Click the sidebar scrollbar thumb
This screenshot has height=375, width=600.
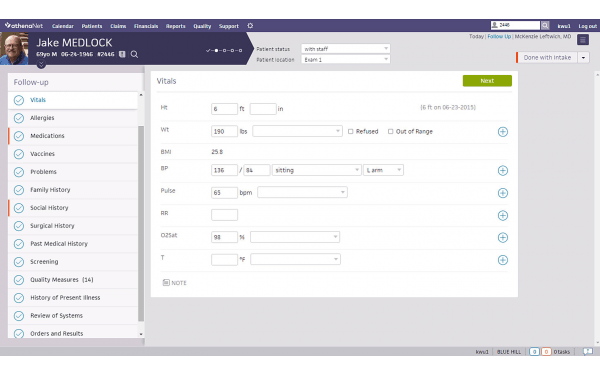coord(141,223)
